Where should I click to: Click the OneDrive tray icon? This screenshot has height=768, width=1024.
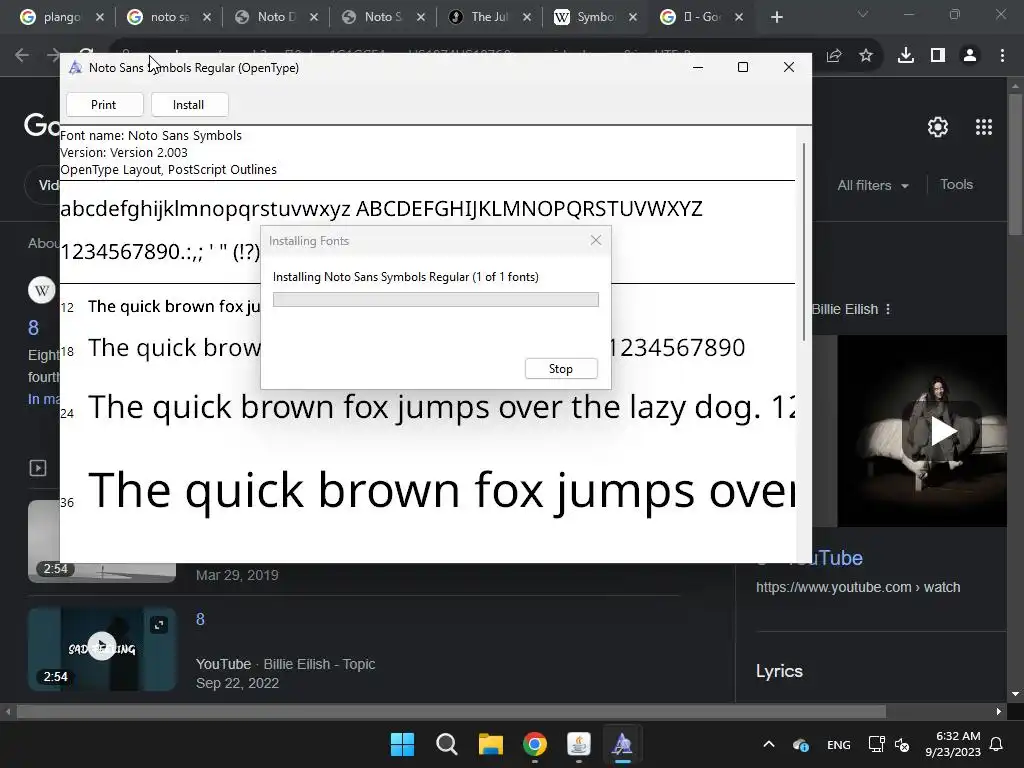coord(801,744)
